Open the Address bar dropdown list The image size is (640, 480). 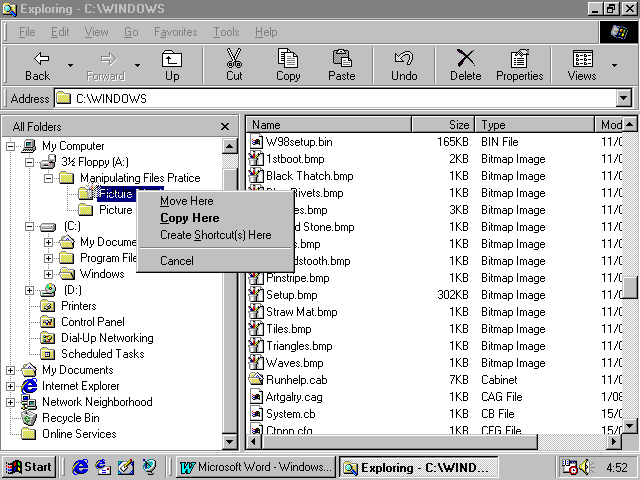624,99
